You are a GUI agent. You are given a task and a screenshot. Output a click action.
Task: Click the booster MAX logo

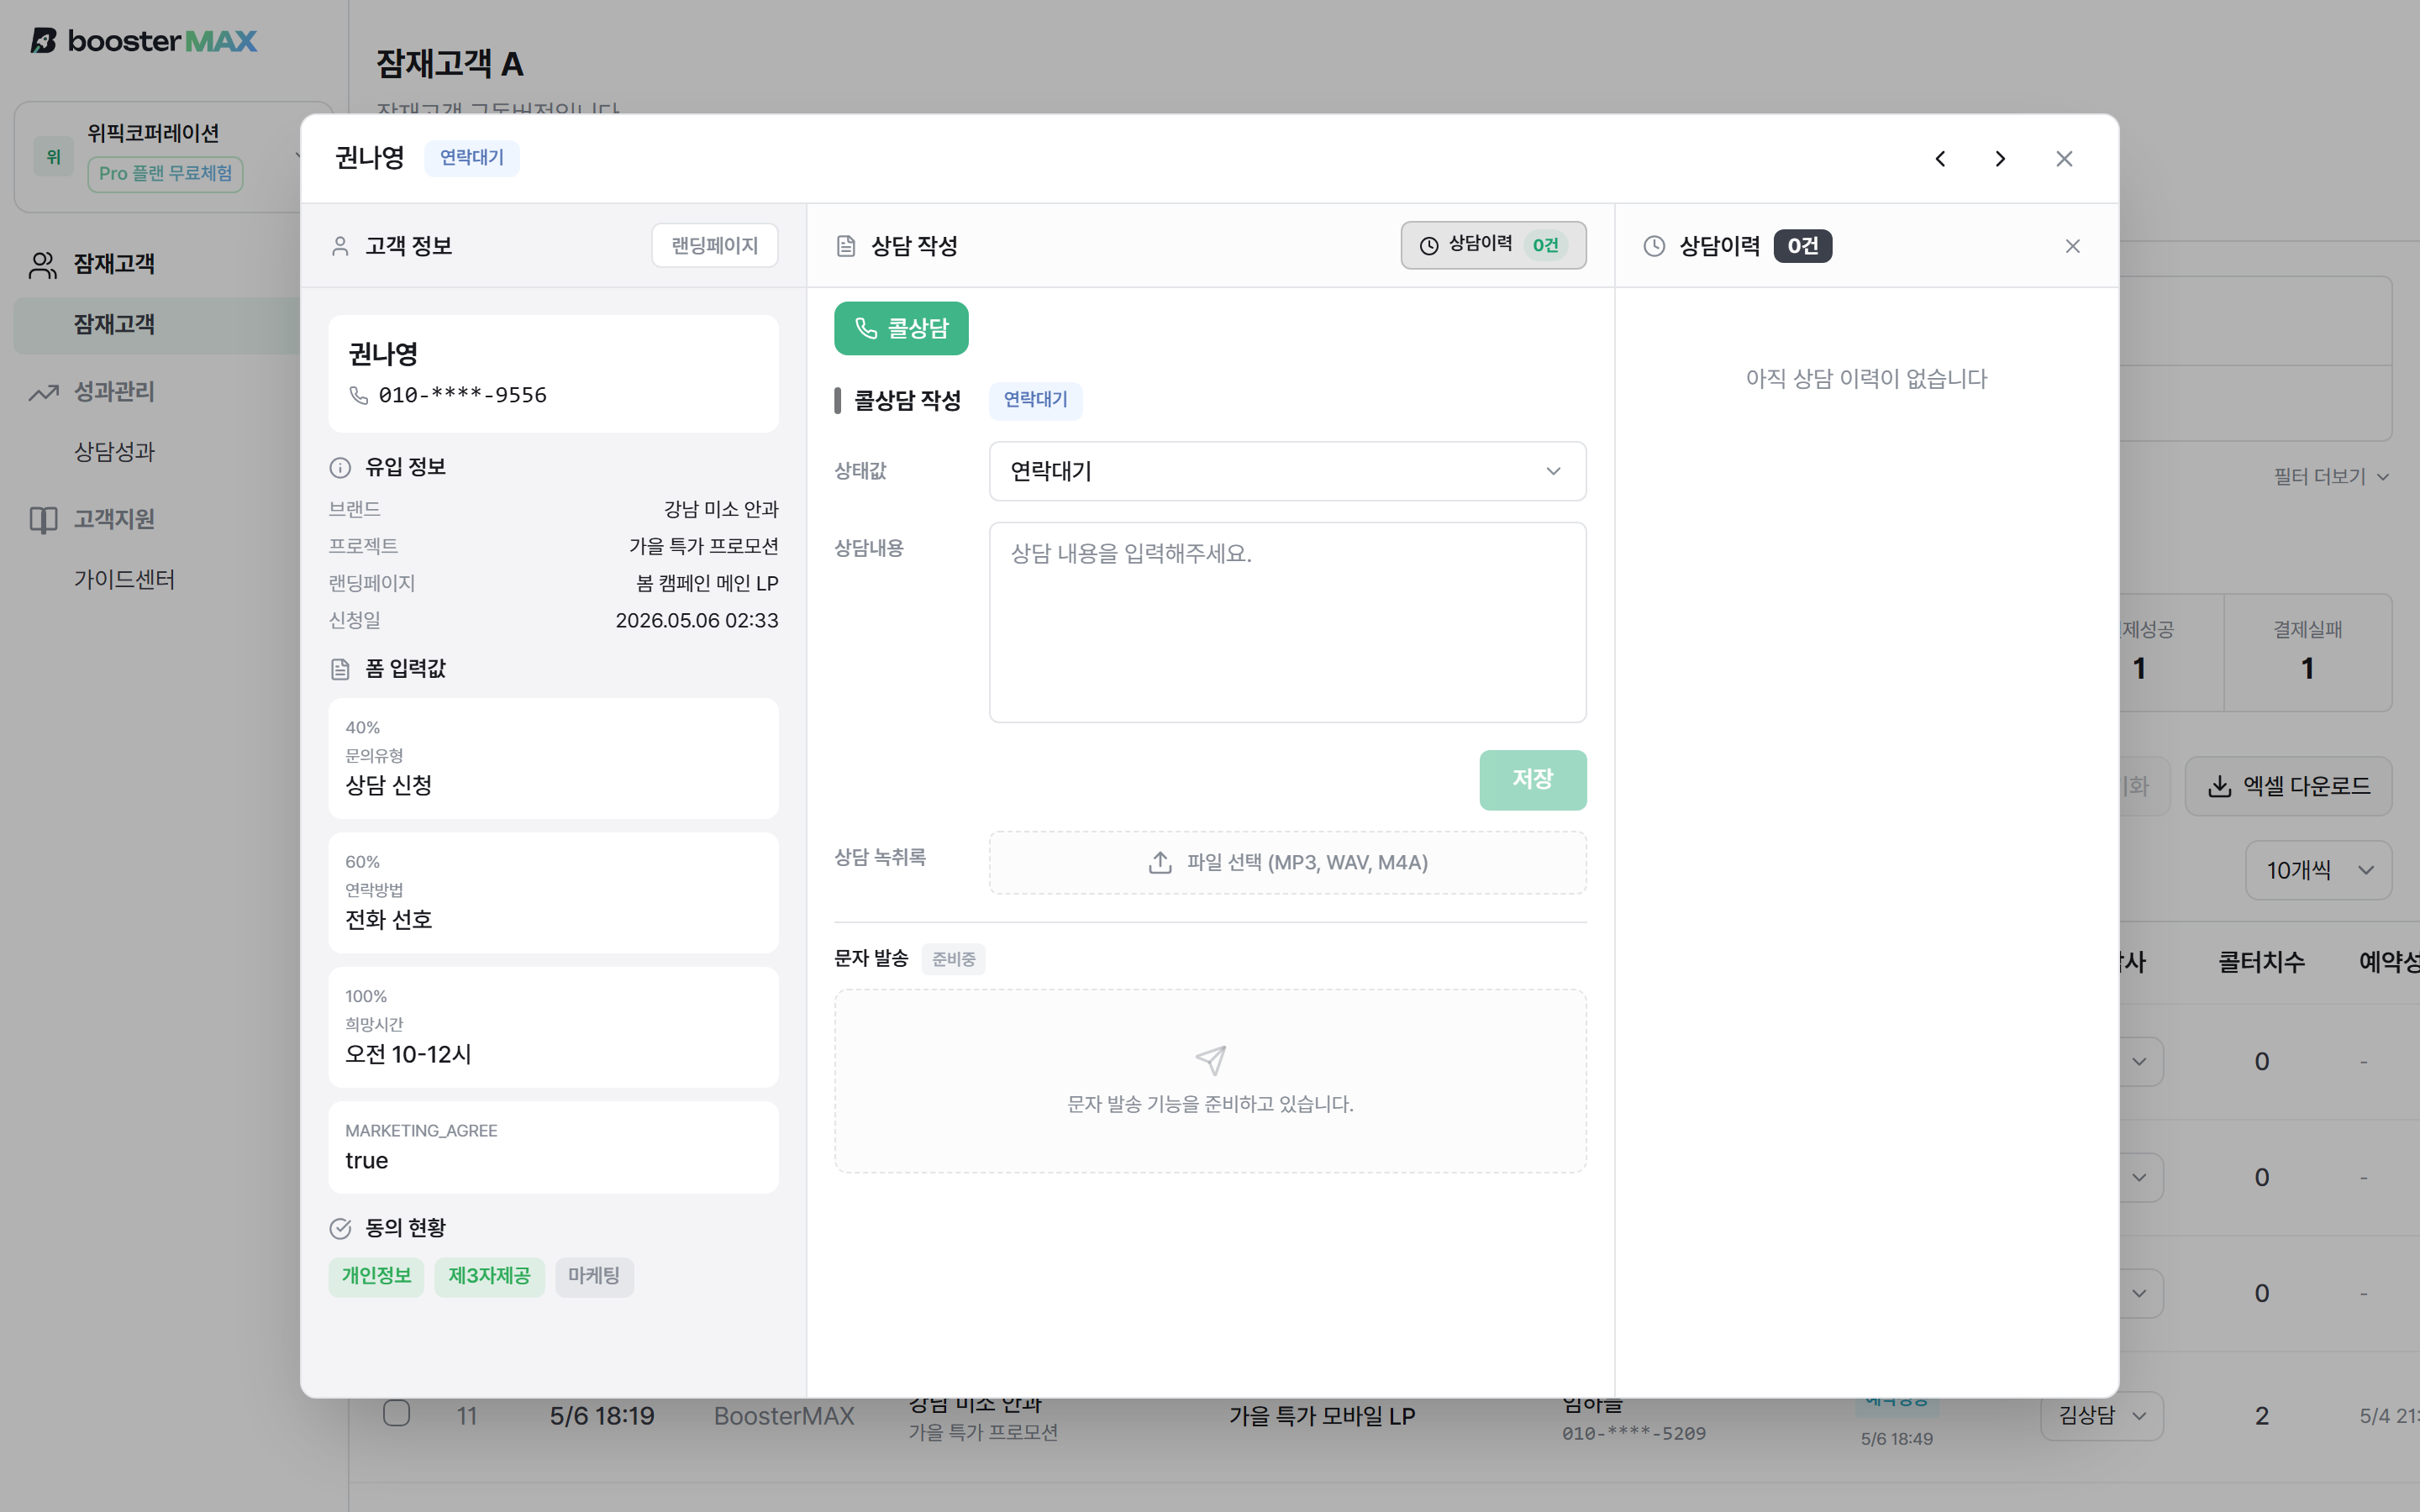click(143, 41)
